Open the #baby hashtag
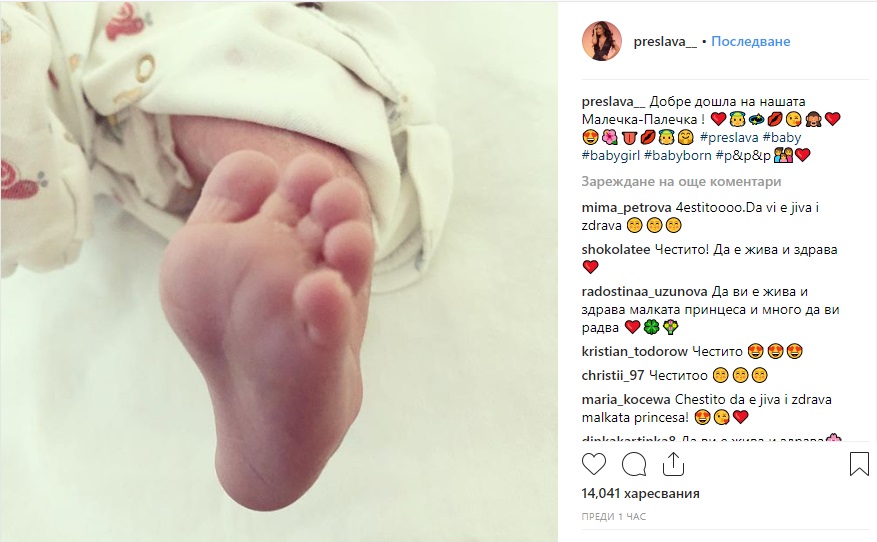This screenshot has width=877, height=542. pos(782,138)
